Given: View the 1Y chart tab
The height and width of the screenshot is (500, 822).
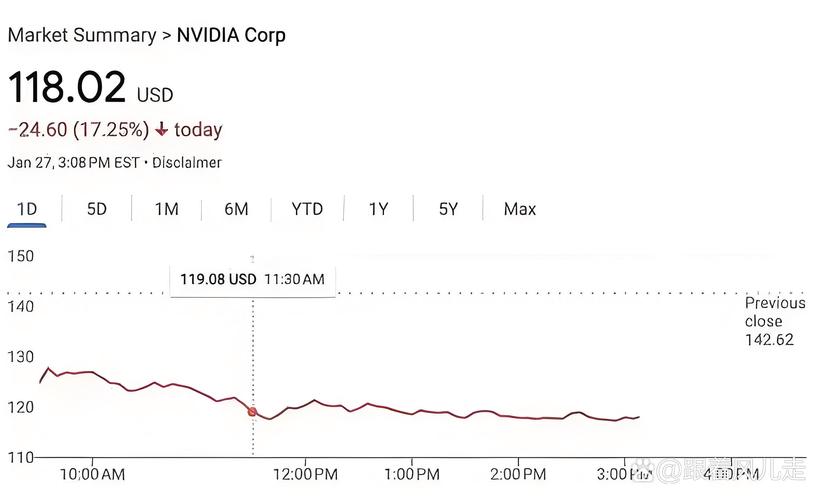Looking at the screenshot, I should [378, 209].
